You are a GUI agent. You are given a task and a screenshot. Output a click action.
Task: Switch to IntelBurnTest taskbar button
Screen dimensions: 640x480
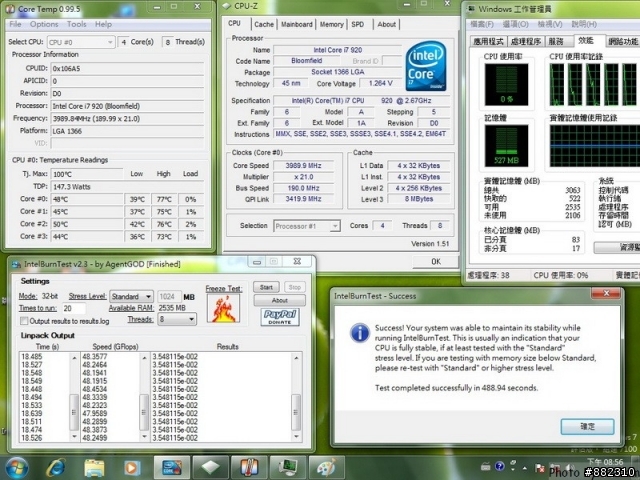(171, 468)
